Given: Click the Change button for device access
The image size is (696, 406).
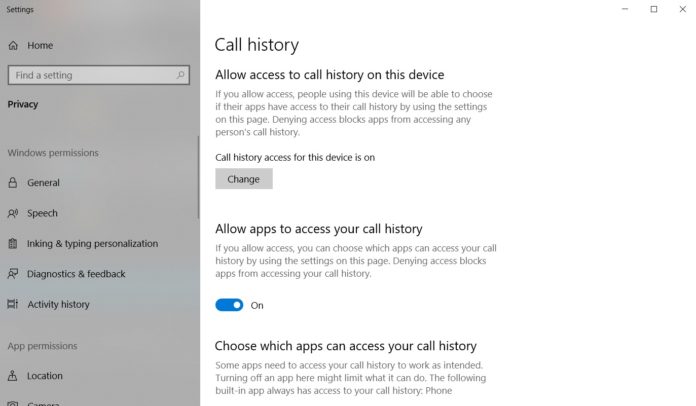Looking at the screenshot, I should click(244, 179).
